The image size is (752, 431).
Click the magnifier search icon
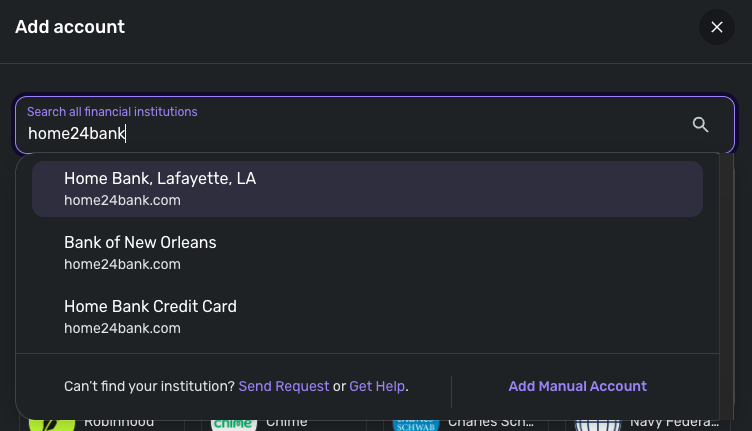coord(700,125)
